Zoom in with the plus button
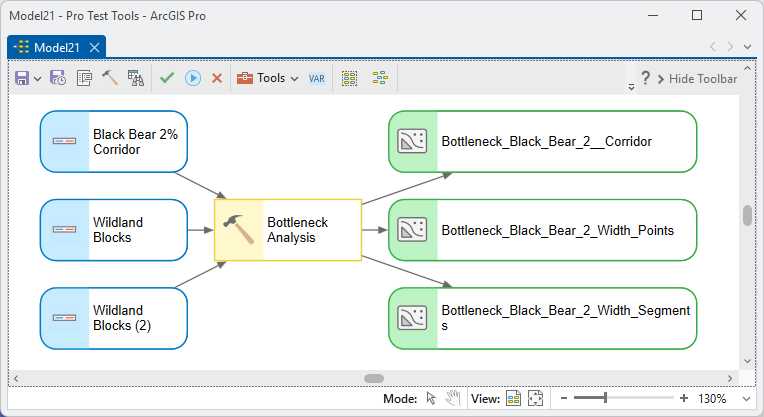 coord(684,398)
